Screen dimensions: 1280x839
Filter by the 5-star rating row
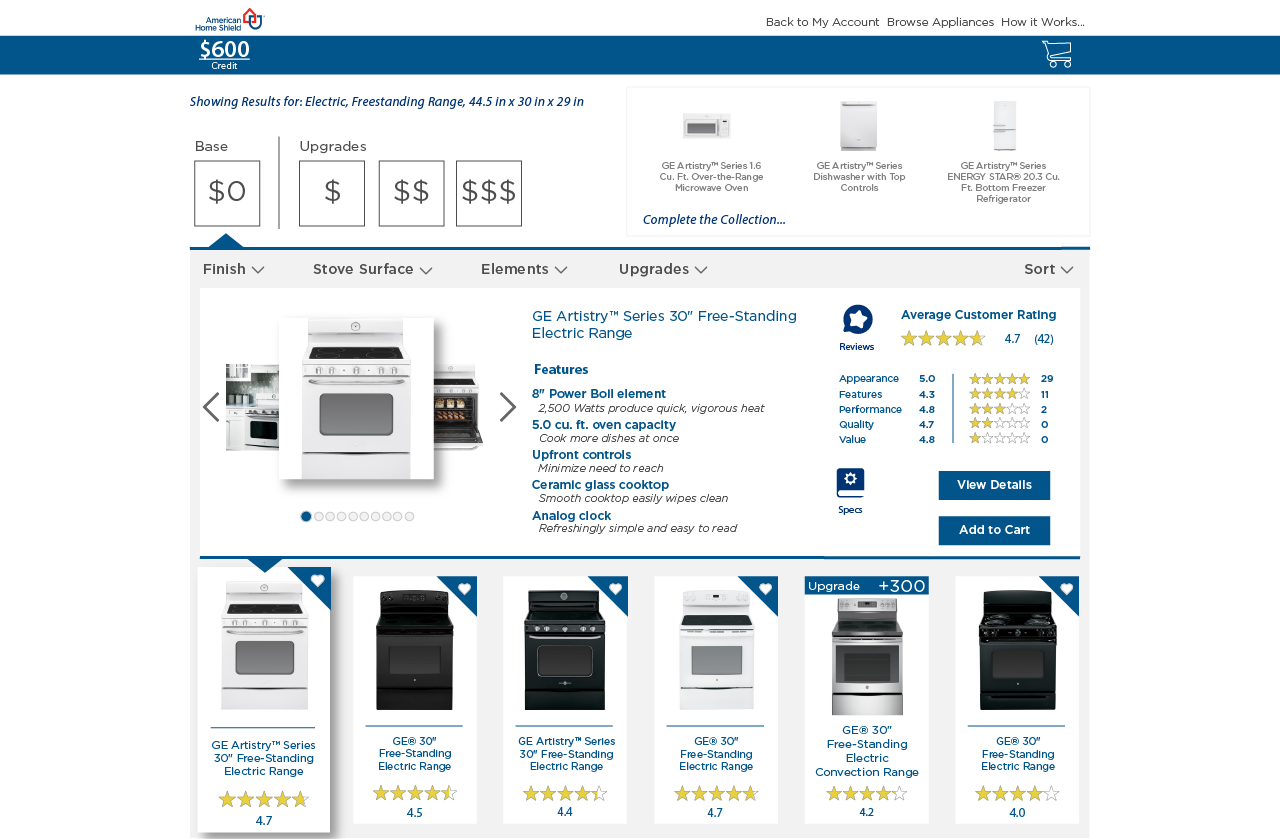coord(1011,379)
